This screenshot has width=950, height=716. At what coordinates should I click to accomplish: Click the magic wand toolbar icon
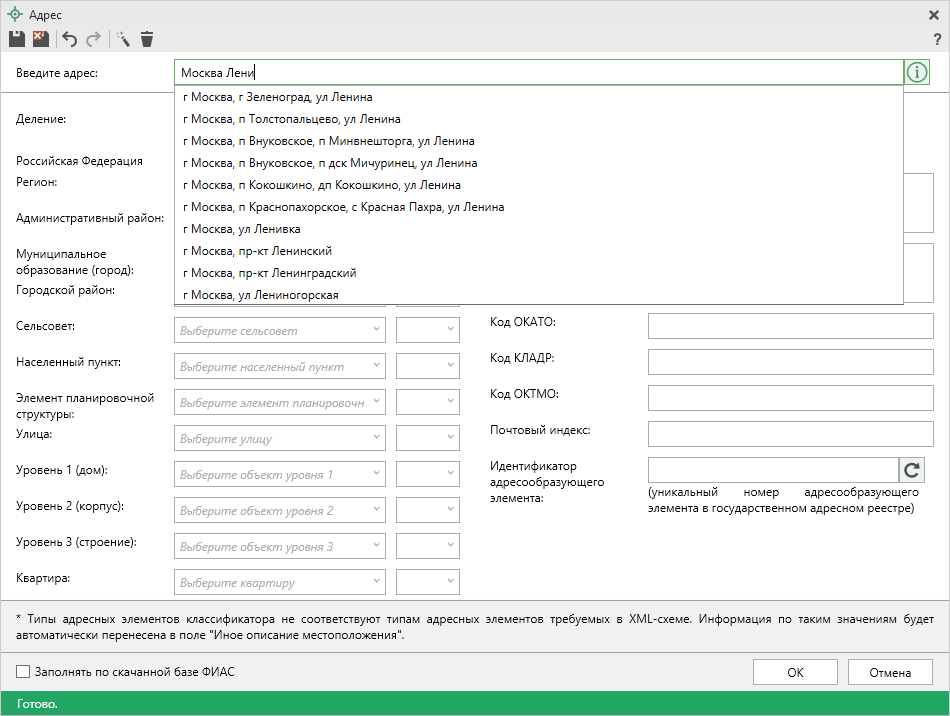123,39
